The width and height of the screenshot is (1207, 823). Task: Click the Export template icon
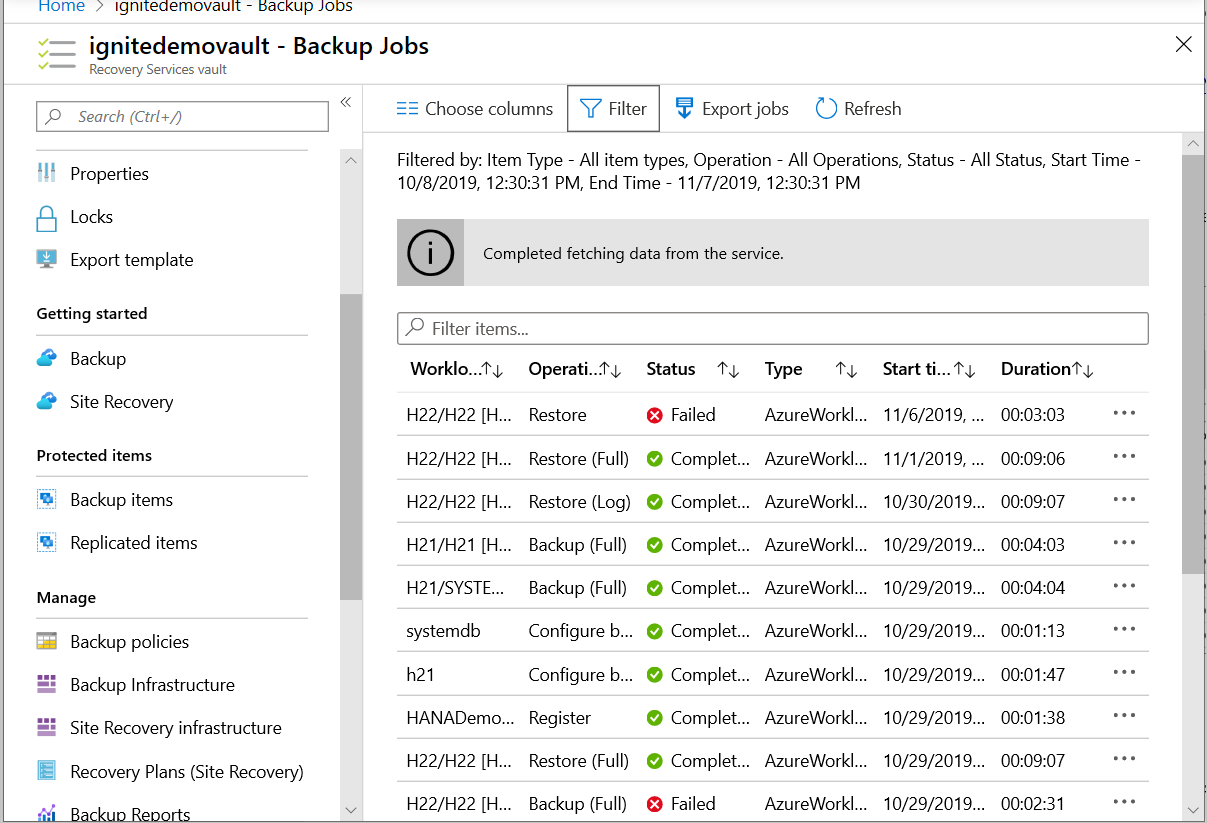(48, 259)
